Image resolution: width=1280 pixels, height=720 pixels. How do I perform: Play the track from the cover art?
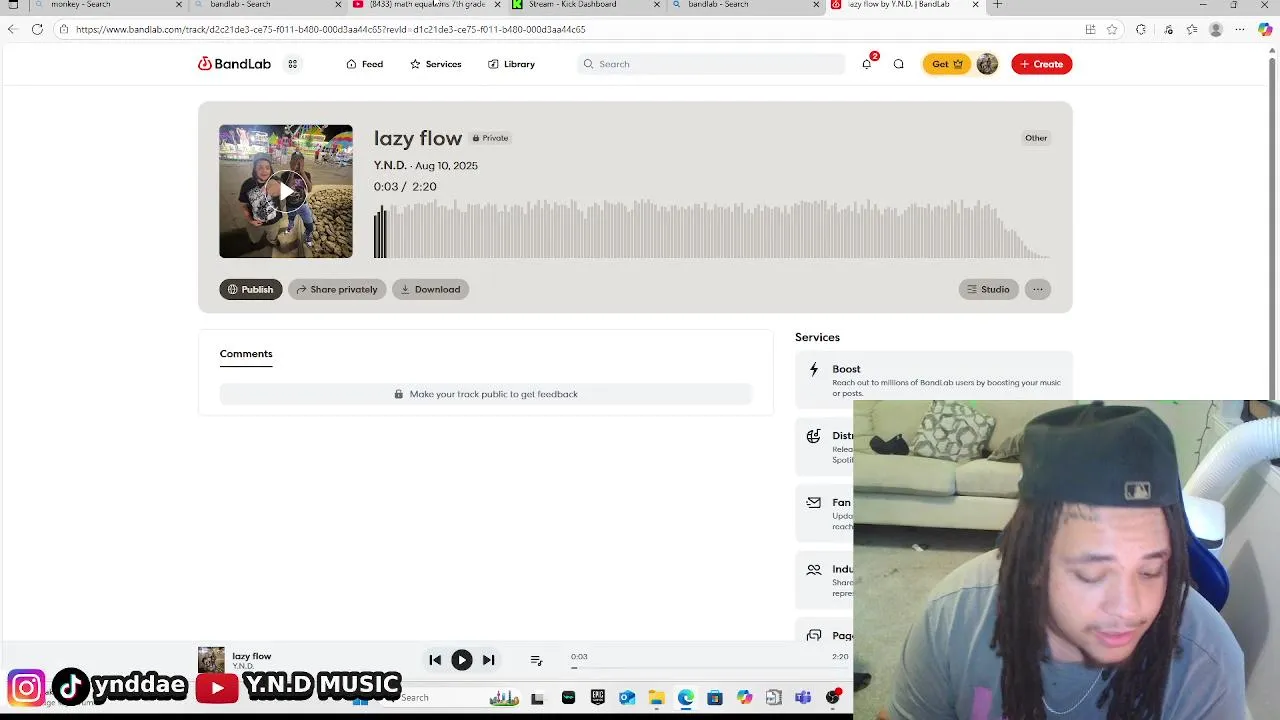pos(286,191)
